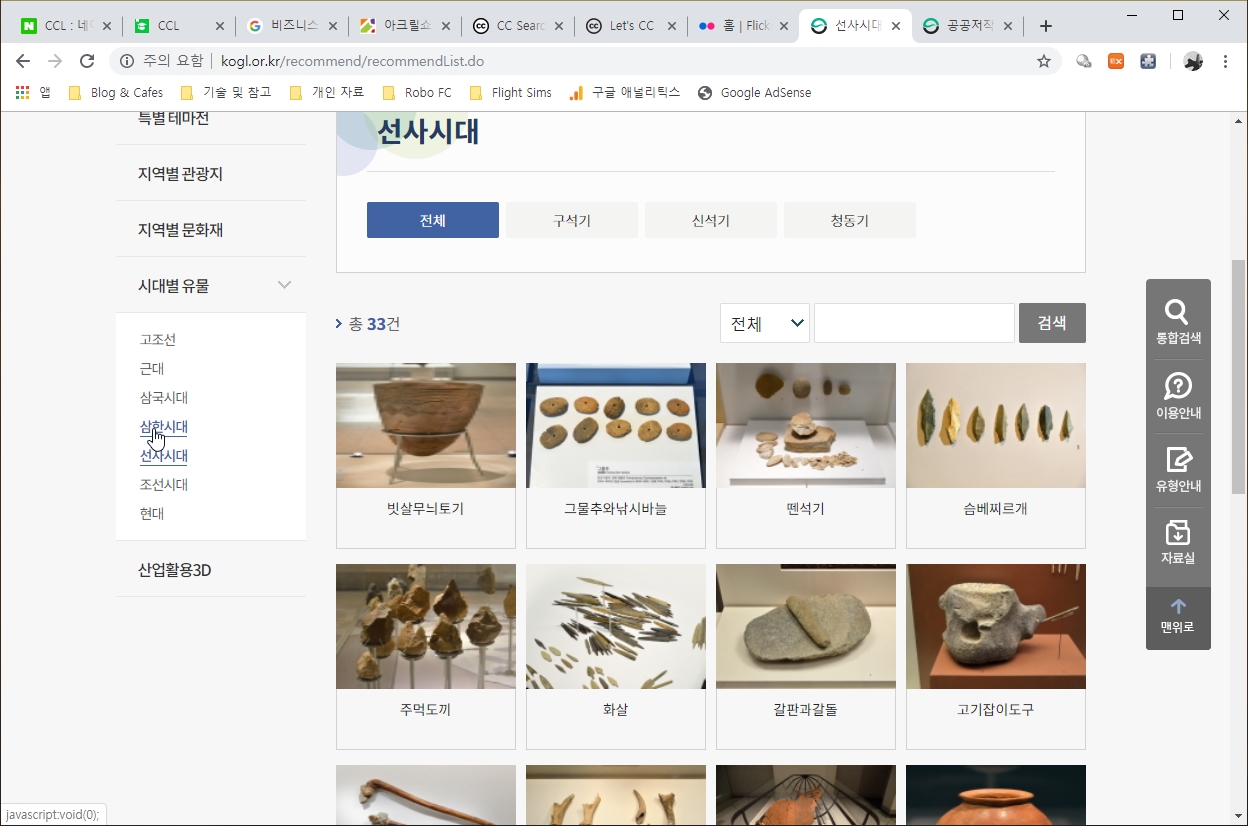Open the 개인 자료 bookmark folder
The height and width of the screenshot is (826, 1248).
coord(327,92)
